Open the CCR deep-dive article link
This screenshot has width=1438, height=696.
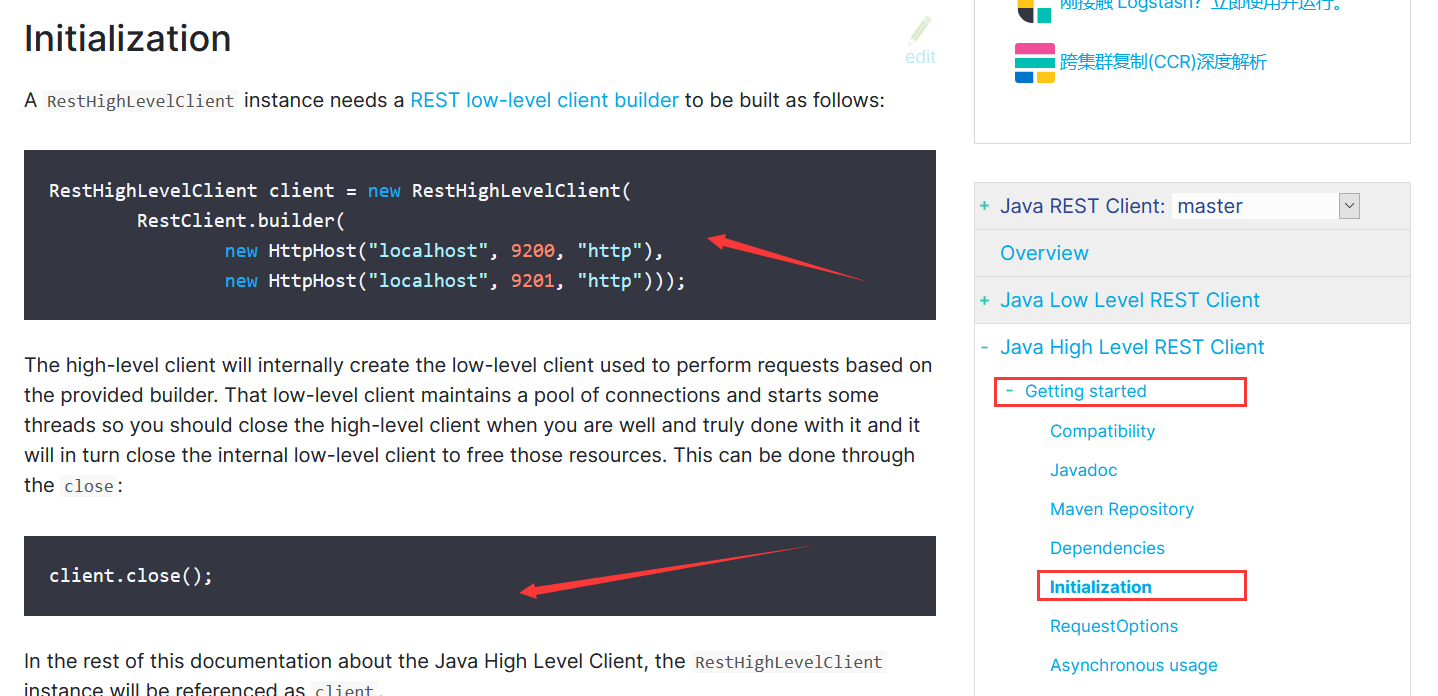coord(1162,62)
